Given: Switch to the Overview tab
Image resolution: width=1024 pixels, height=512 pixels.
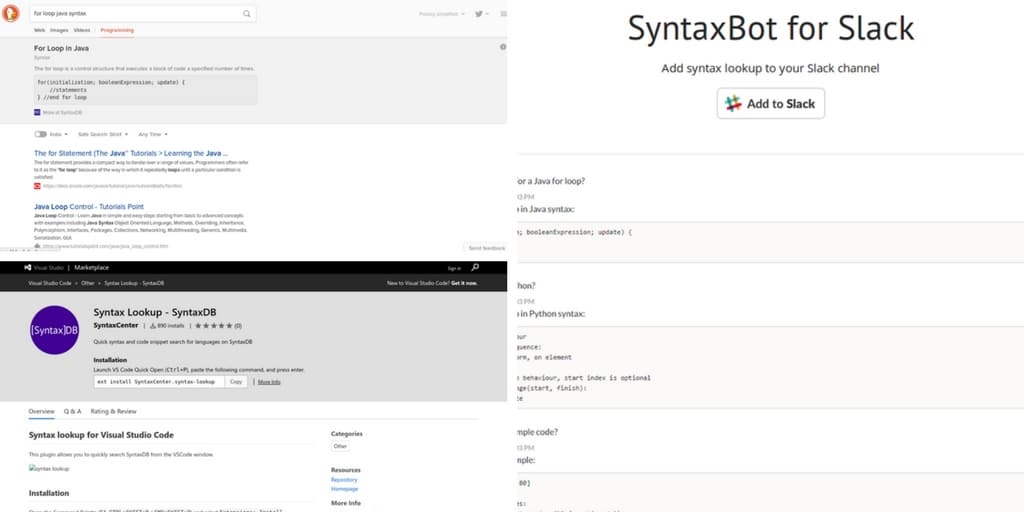Looking at the screenshot, I should click(x=41, y=411).
